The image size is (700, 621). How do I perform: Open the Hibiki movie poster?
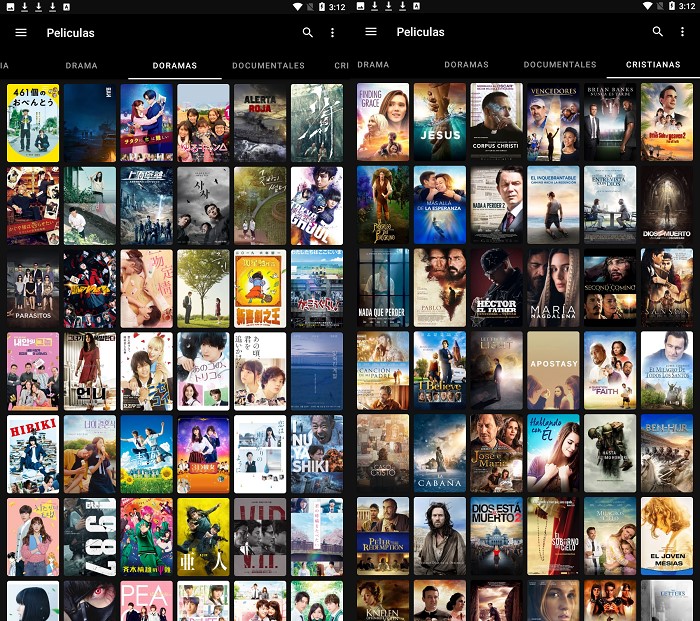33,454
